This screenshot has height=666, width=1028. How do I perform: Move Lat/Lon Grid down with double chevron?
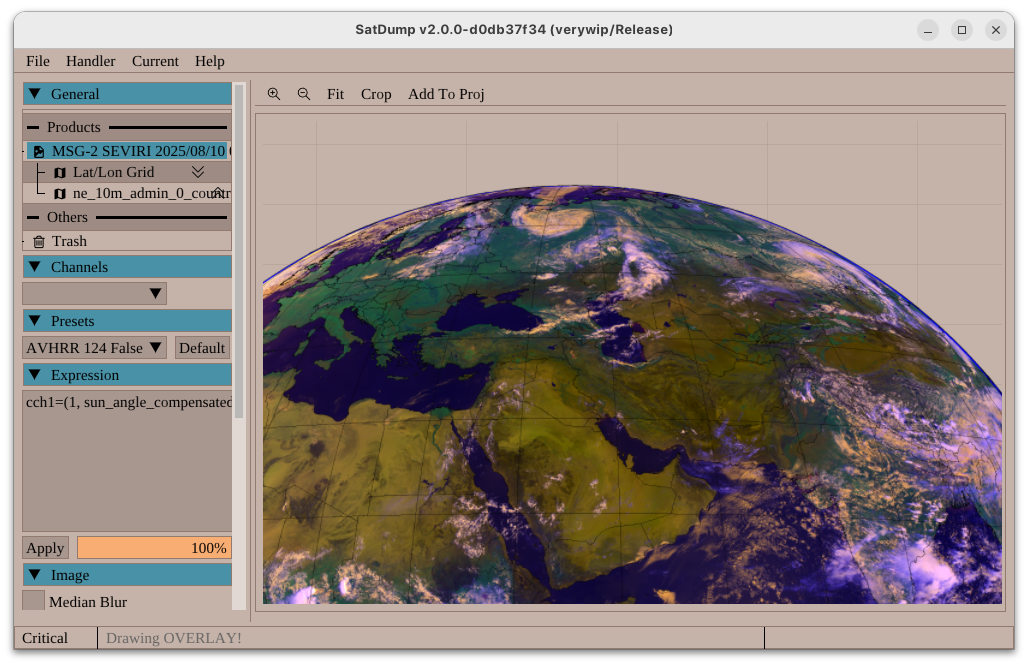[198, 172]
